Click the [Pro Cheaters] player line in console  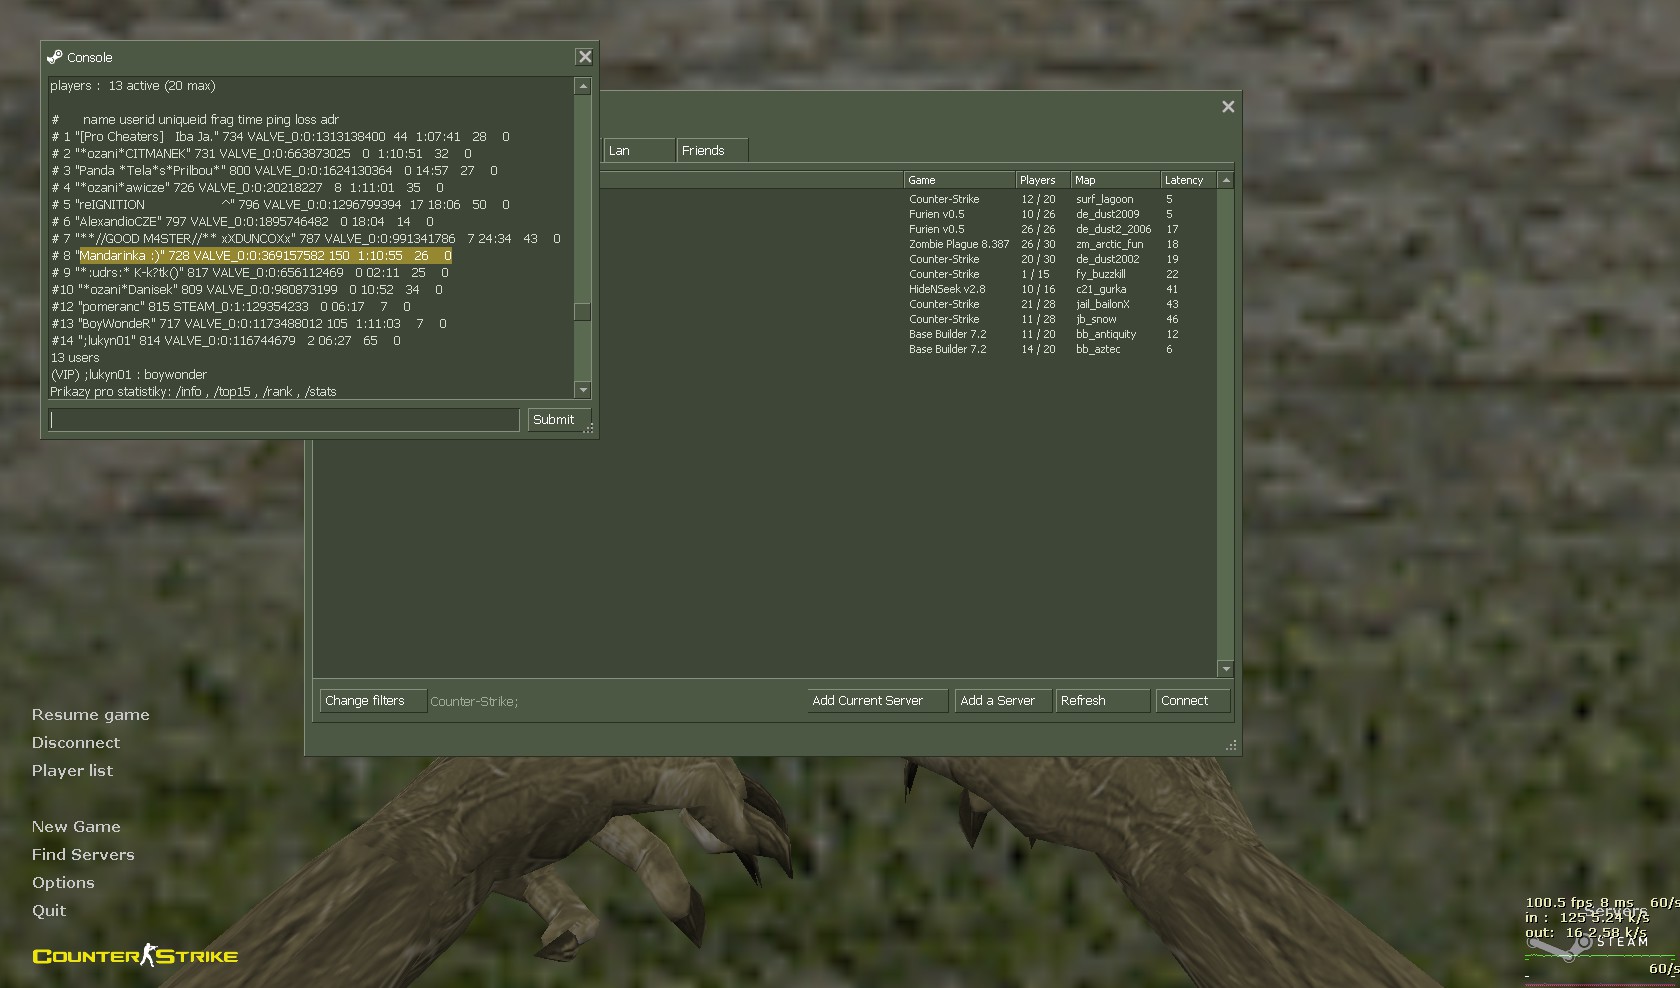point(281,137)
